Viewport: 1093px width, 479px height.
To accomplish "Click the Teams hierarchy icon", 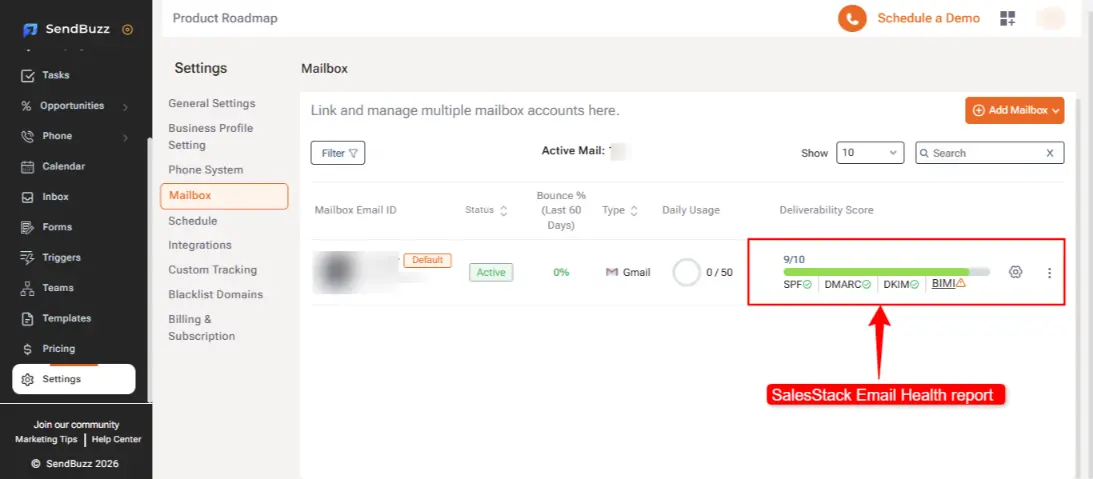I will click(27, 287).
